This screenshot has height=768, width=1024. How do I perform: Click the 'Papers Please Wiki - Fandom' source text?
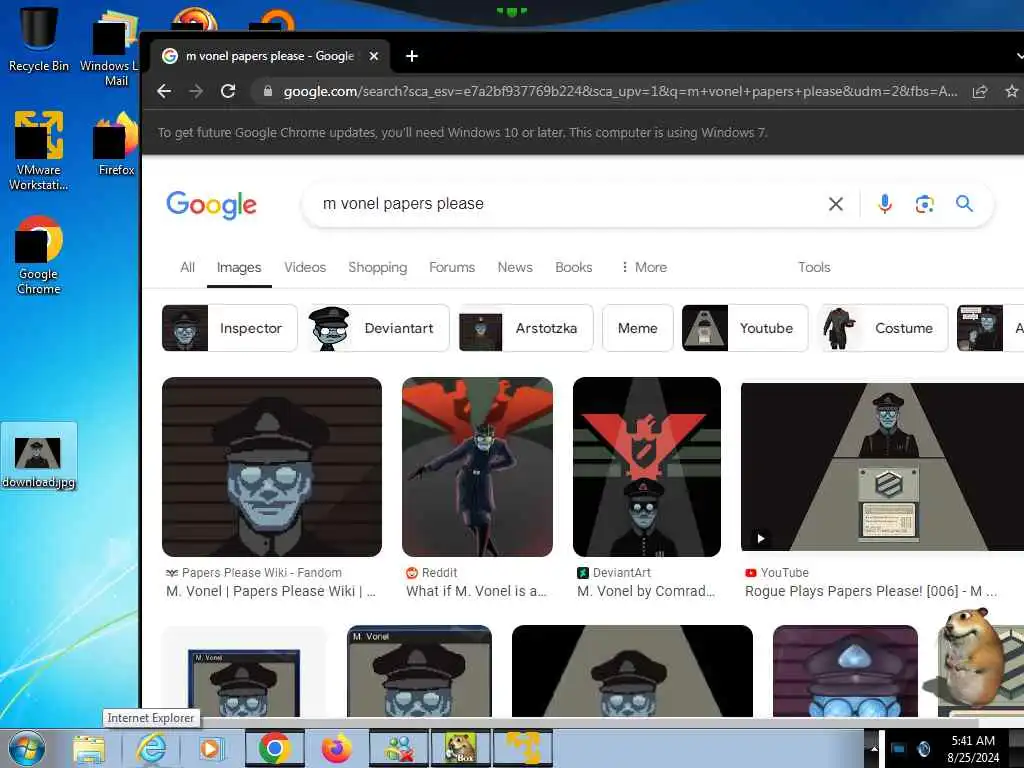tap(261, 573)
